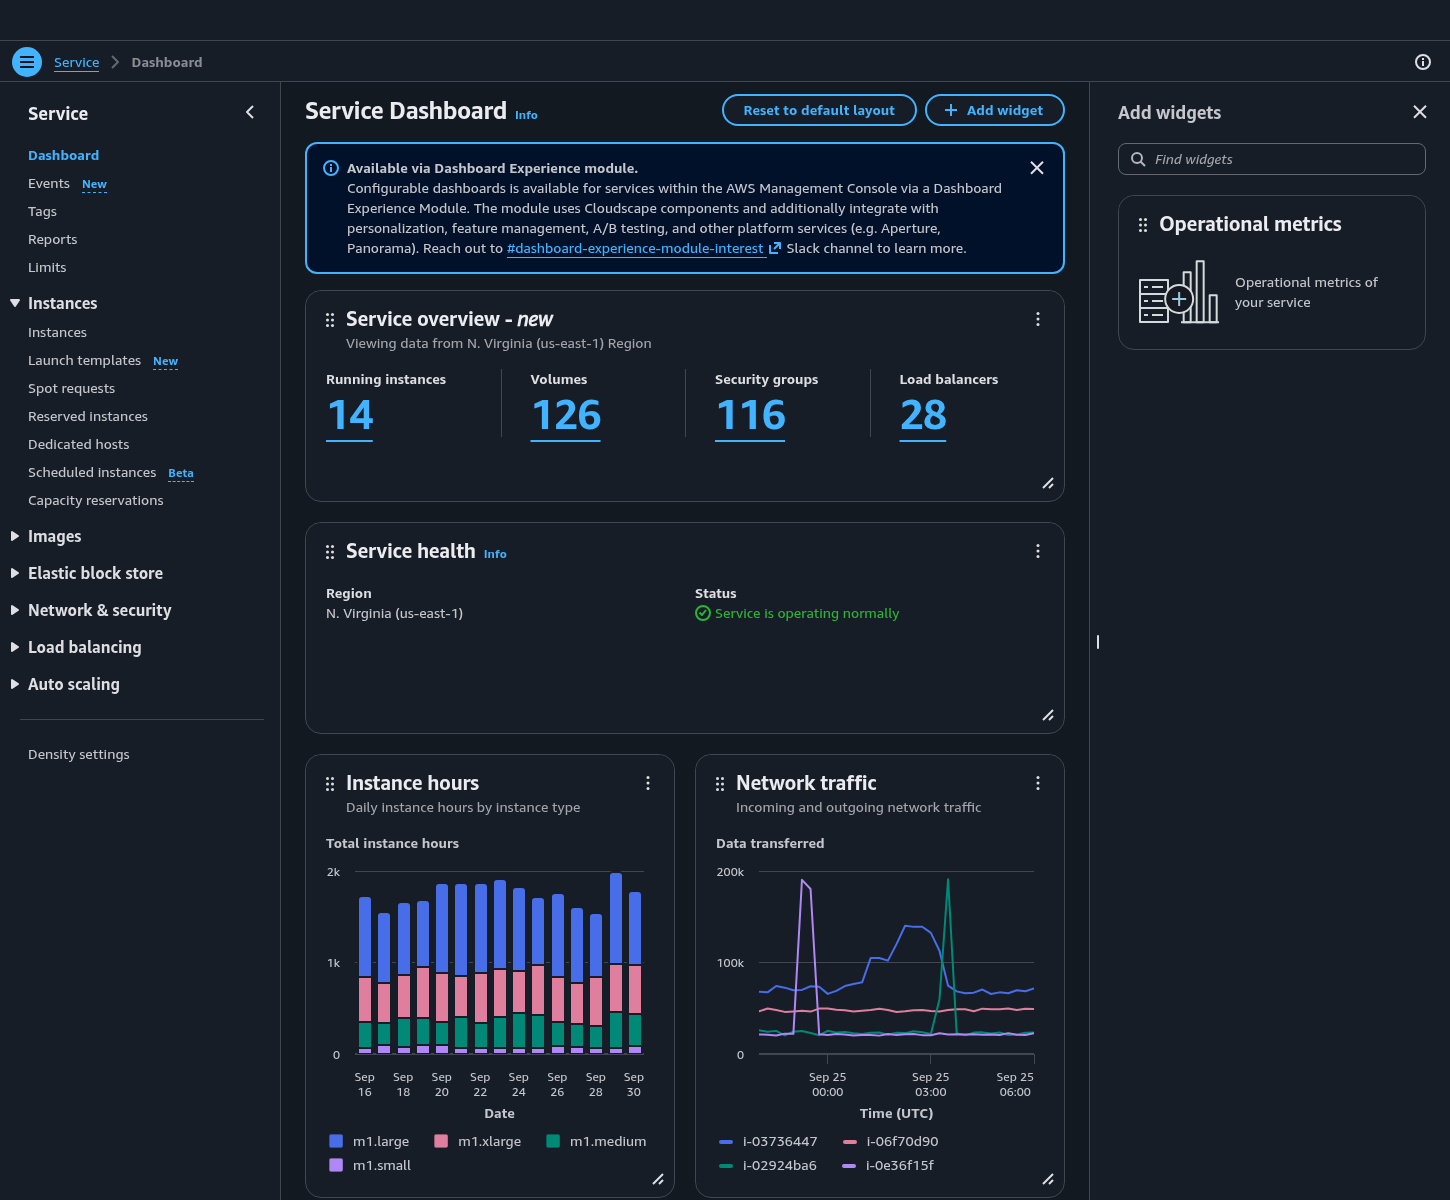The height and width of the screenshot is (1200, 1450).
Task: Go to Scheduled instances page
Action: coord(92,472)
